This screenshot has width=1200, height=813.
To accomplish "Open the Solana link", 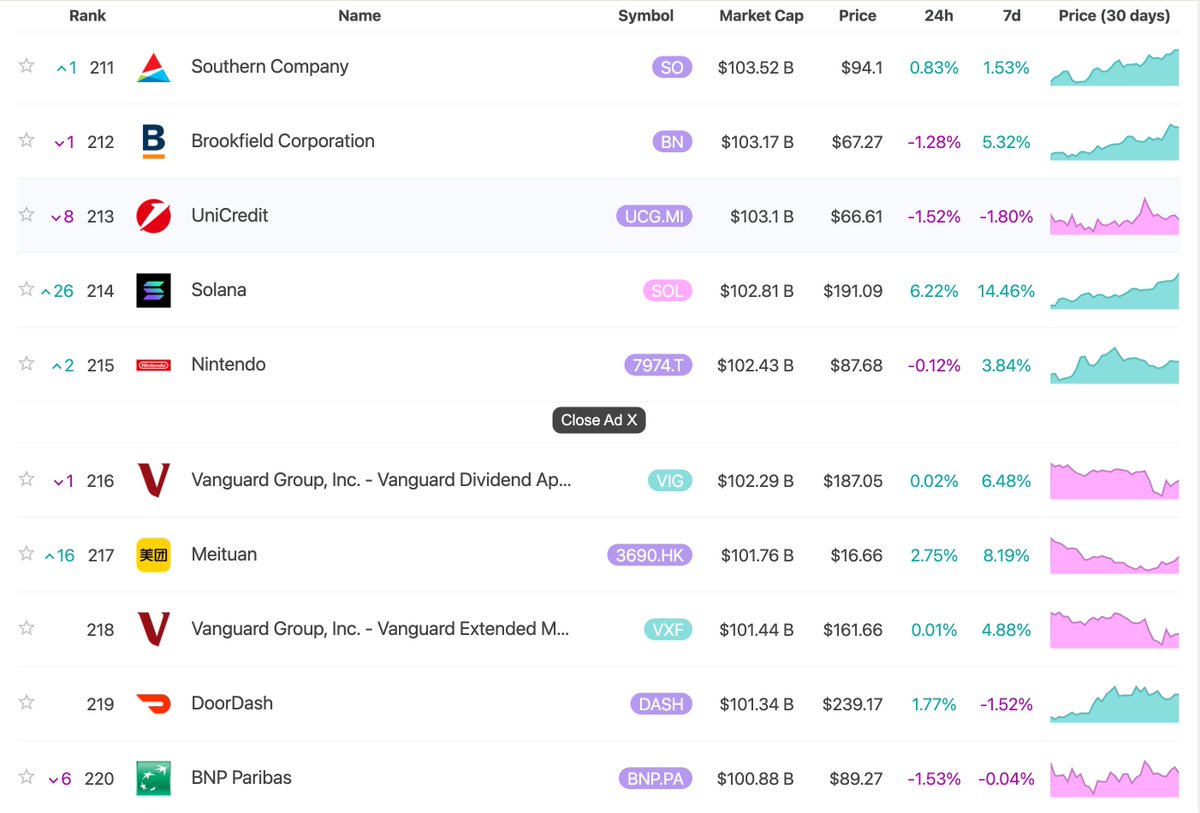I will [219, 290].
